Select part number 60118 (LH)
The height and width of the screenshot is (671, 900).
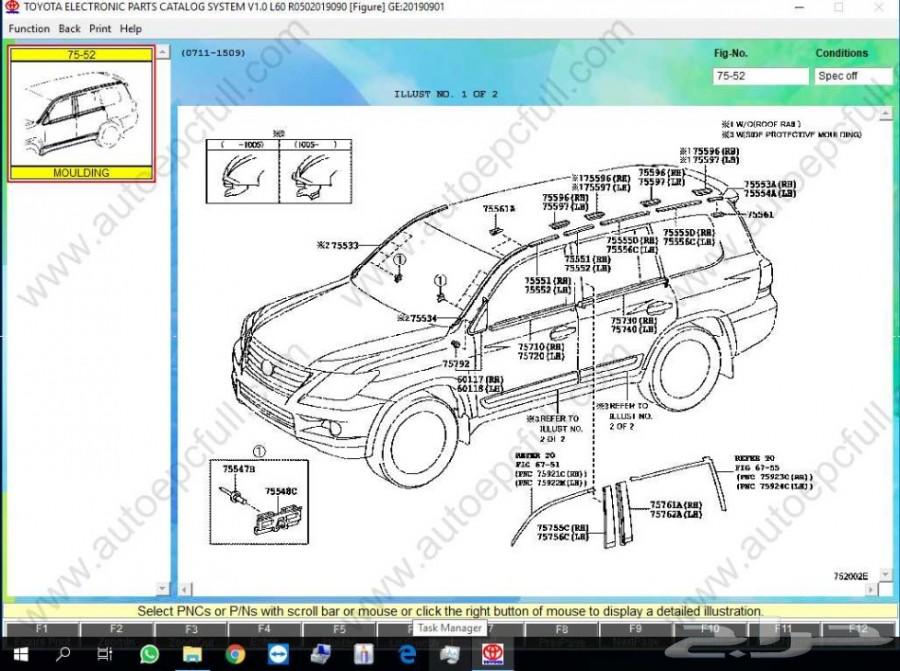pyautogui.click(x=480, y=389)
